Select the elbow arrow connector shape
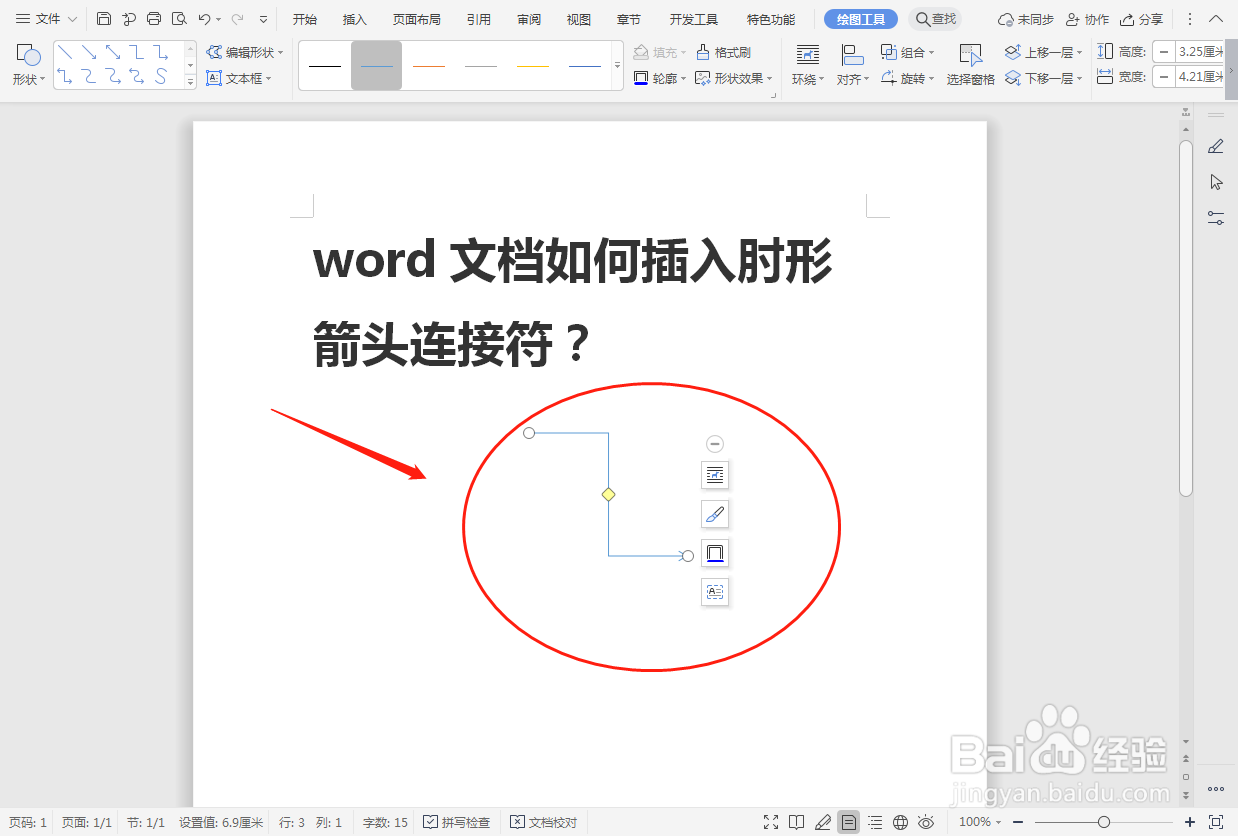Screen dimensions: 1238x836 point(161,52)
